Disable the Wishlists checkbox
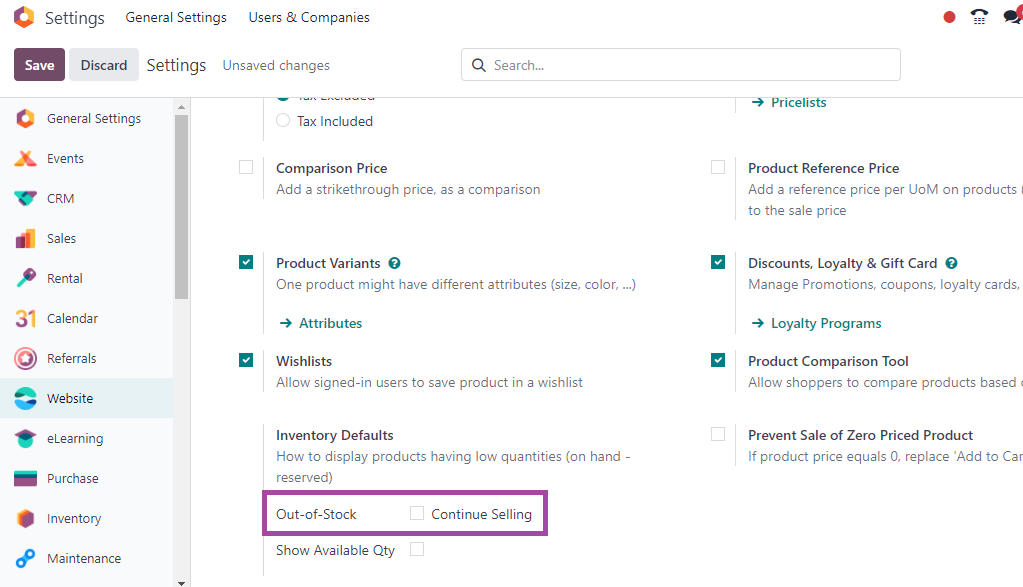The width and height of the screenshot is (1023, 587). (x=246, y=361)
